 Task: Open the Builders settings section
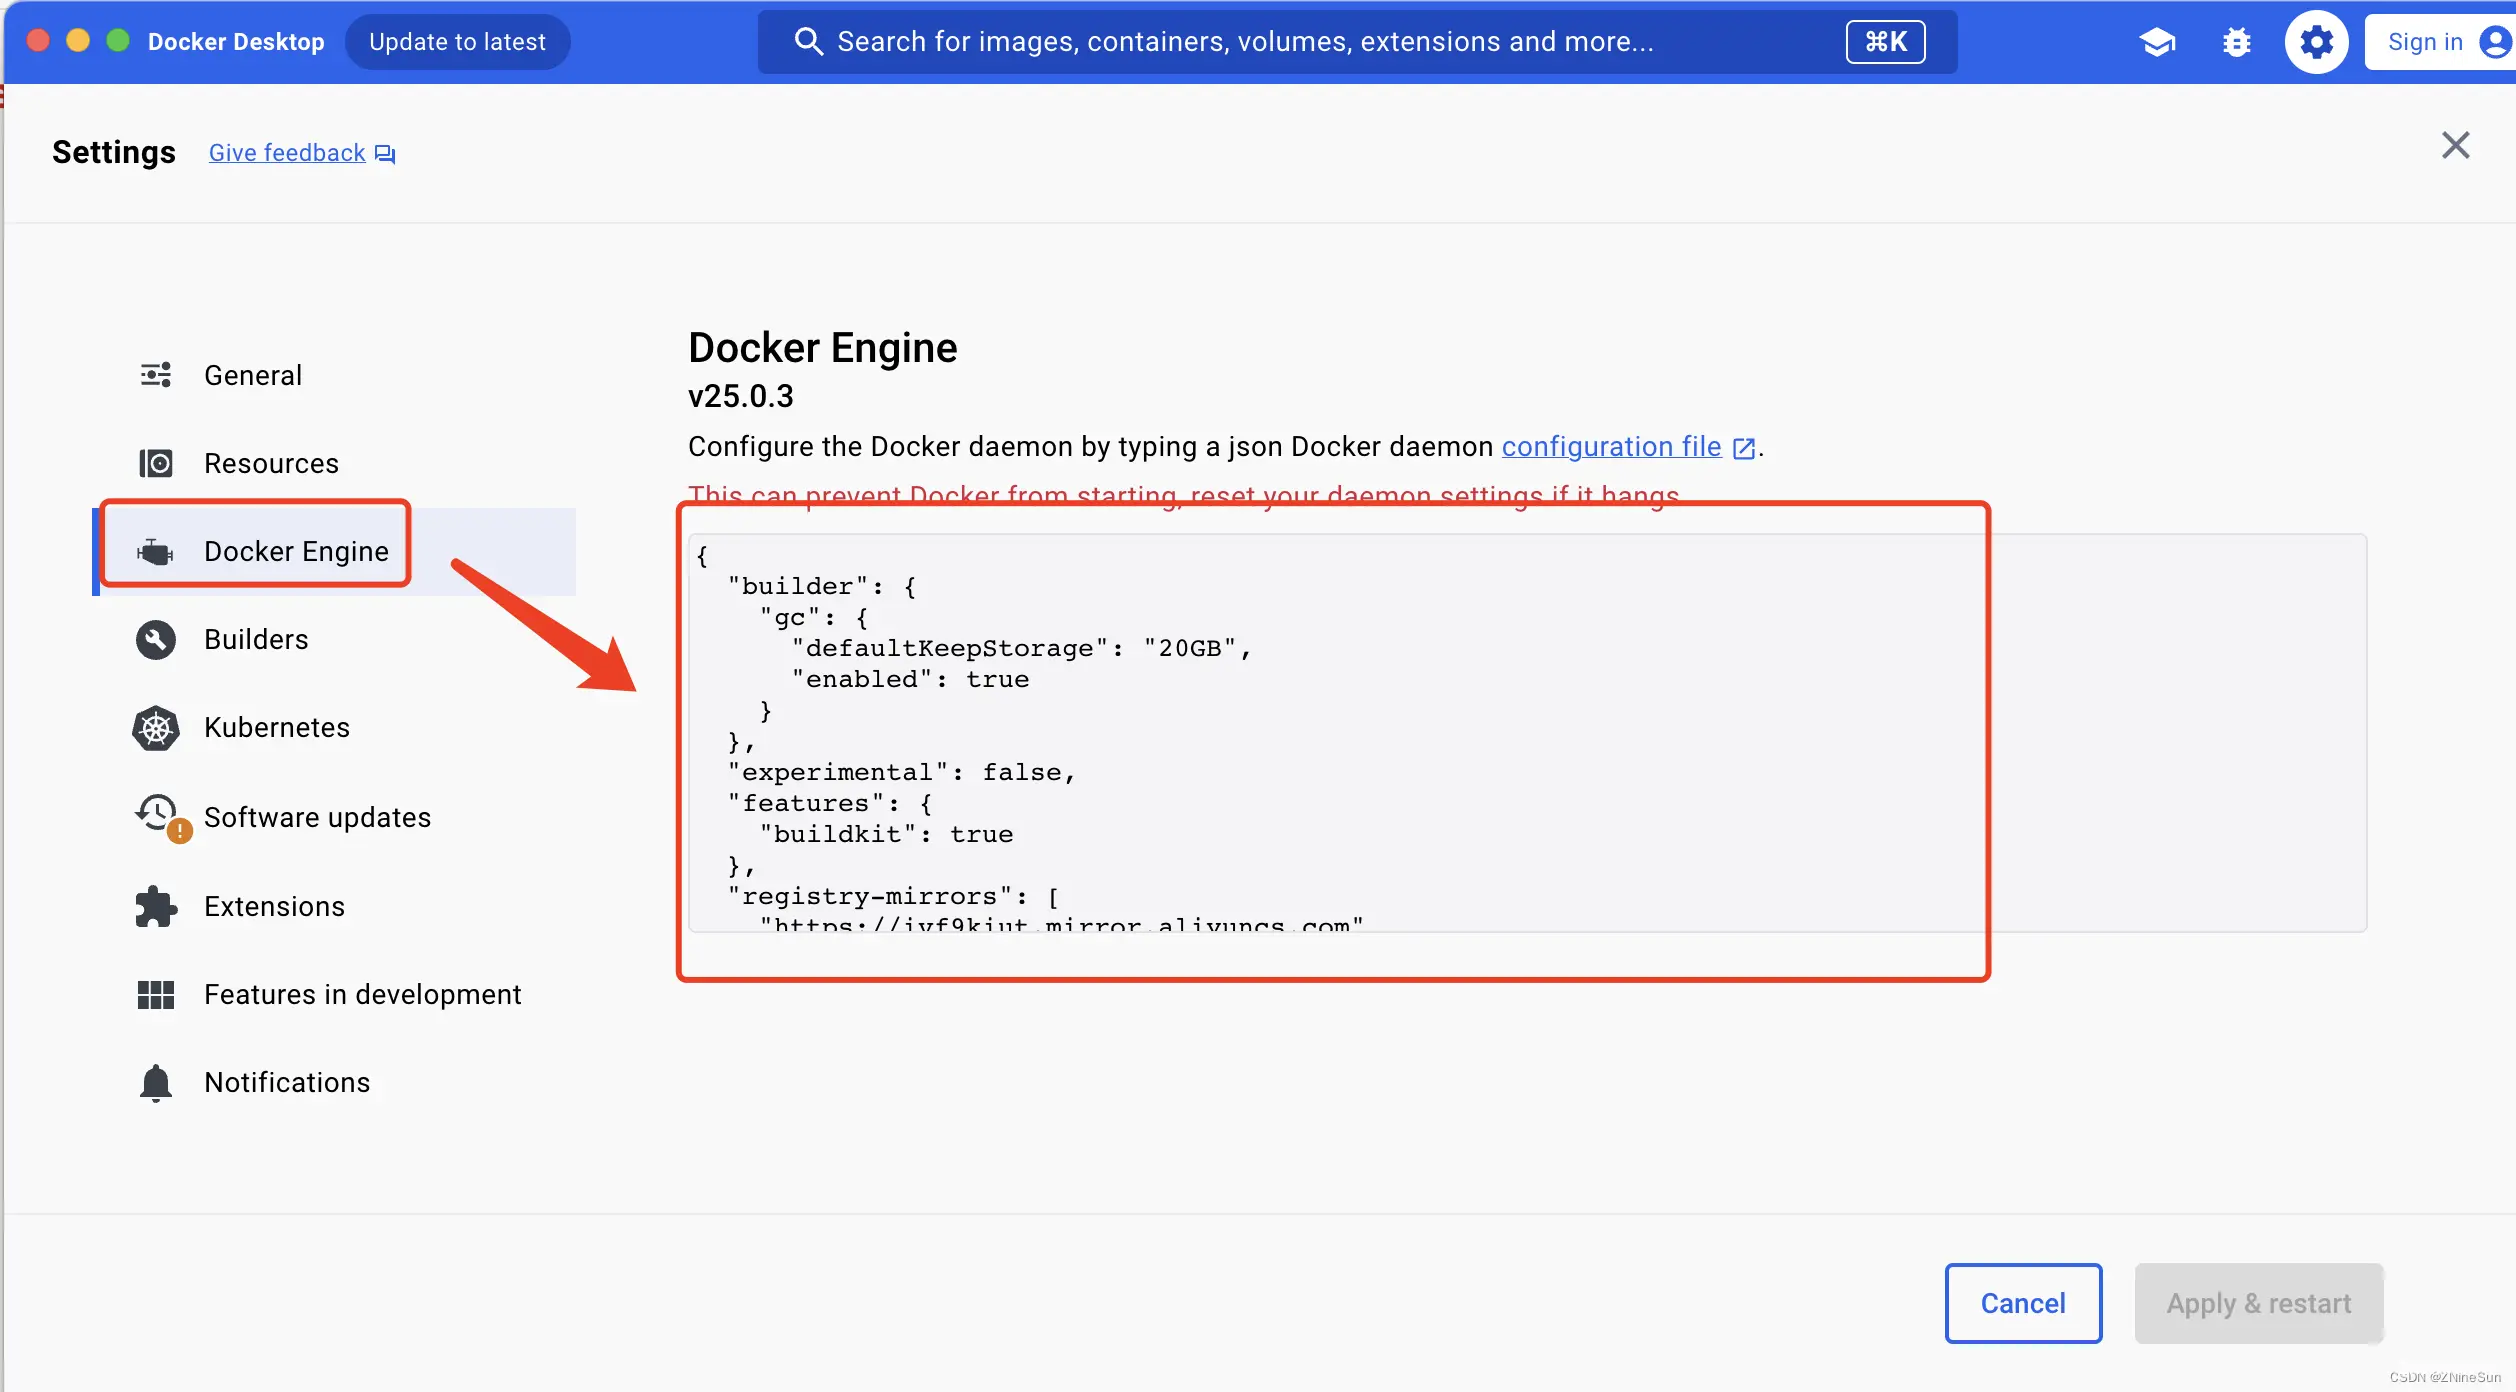point(336,639)
